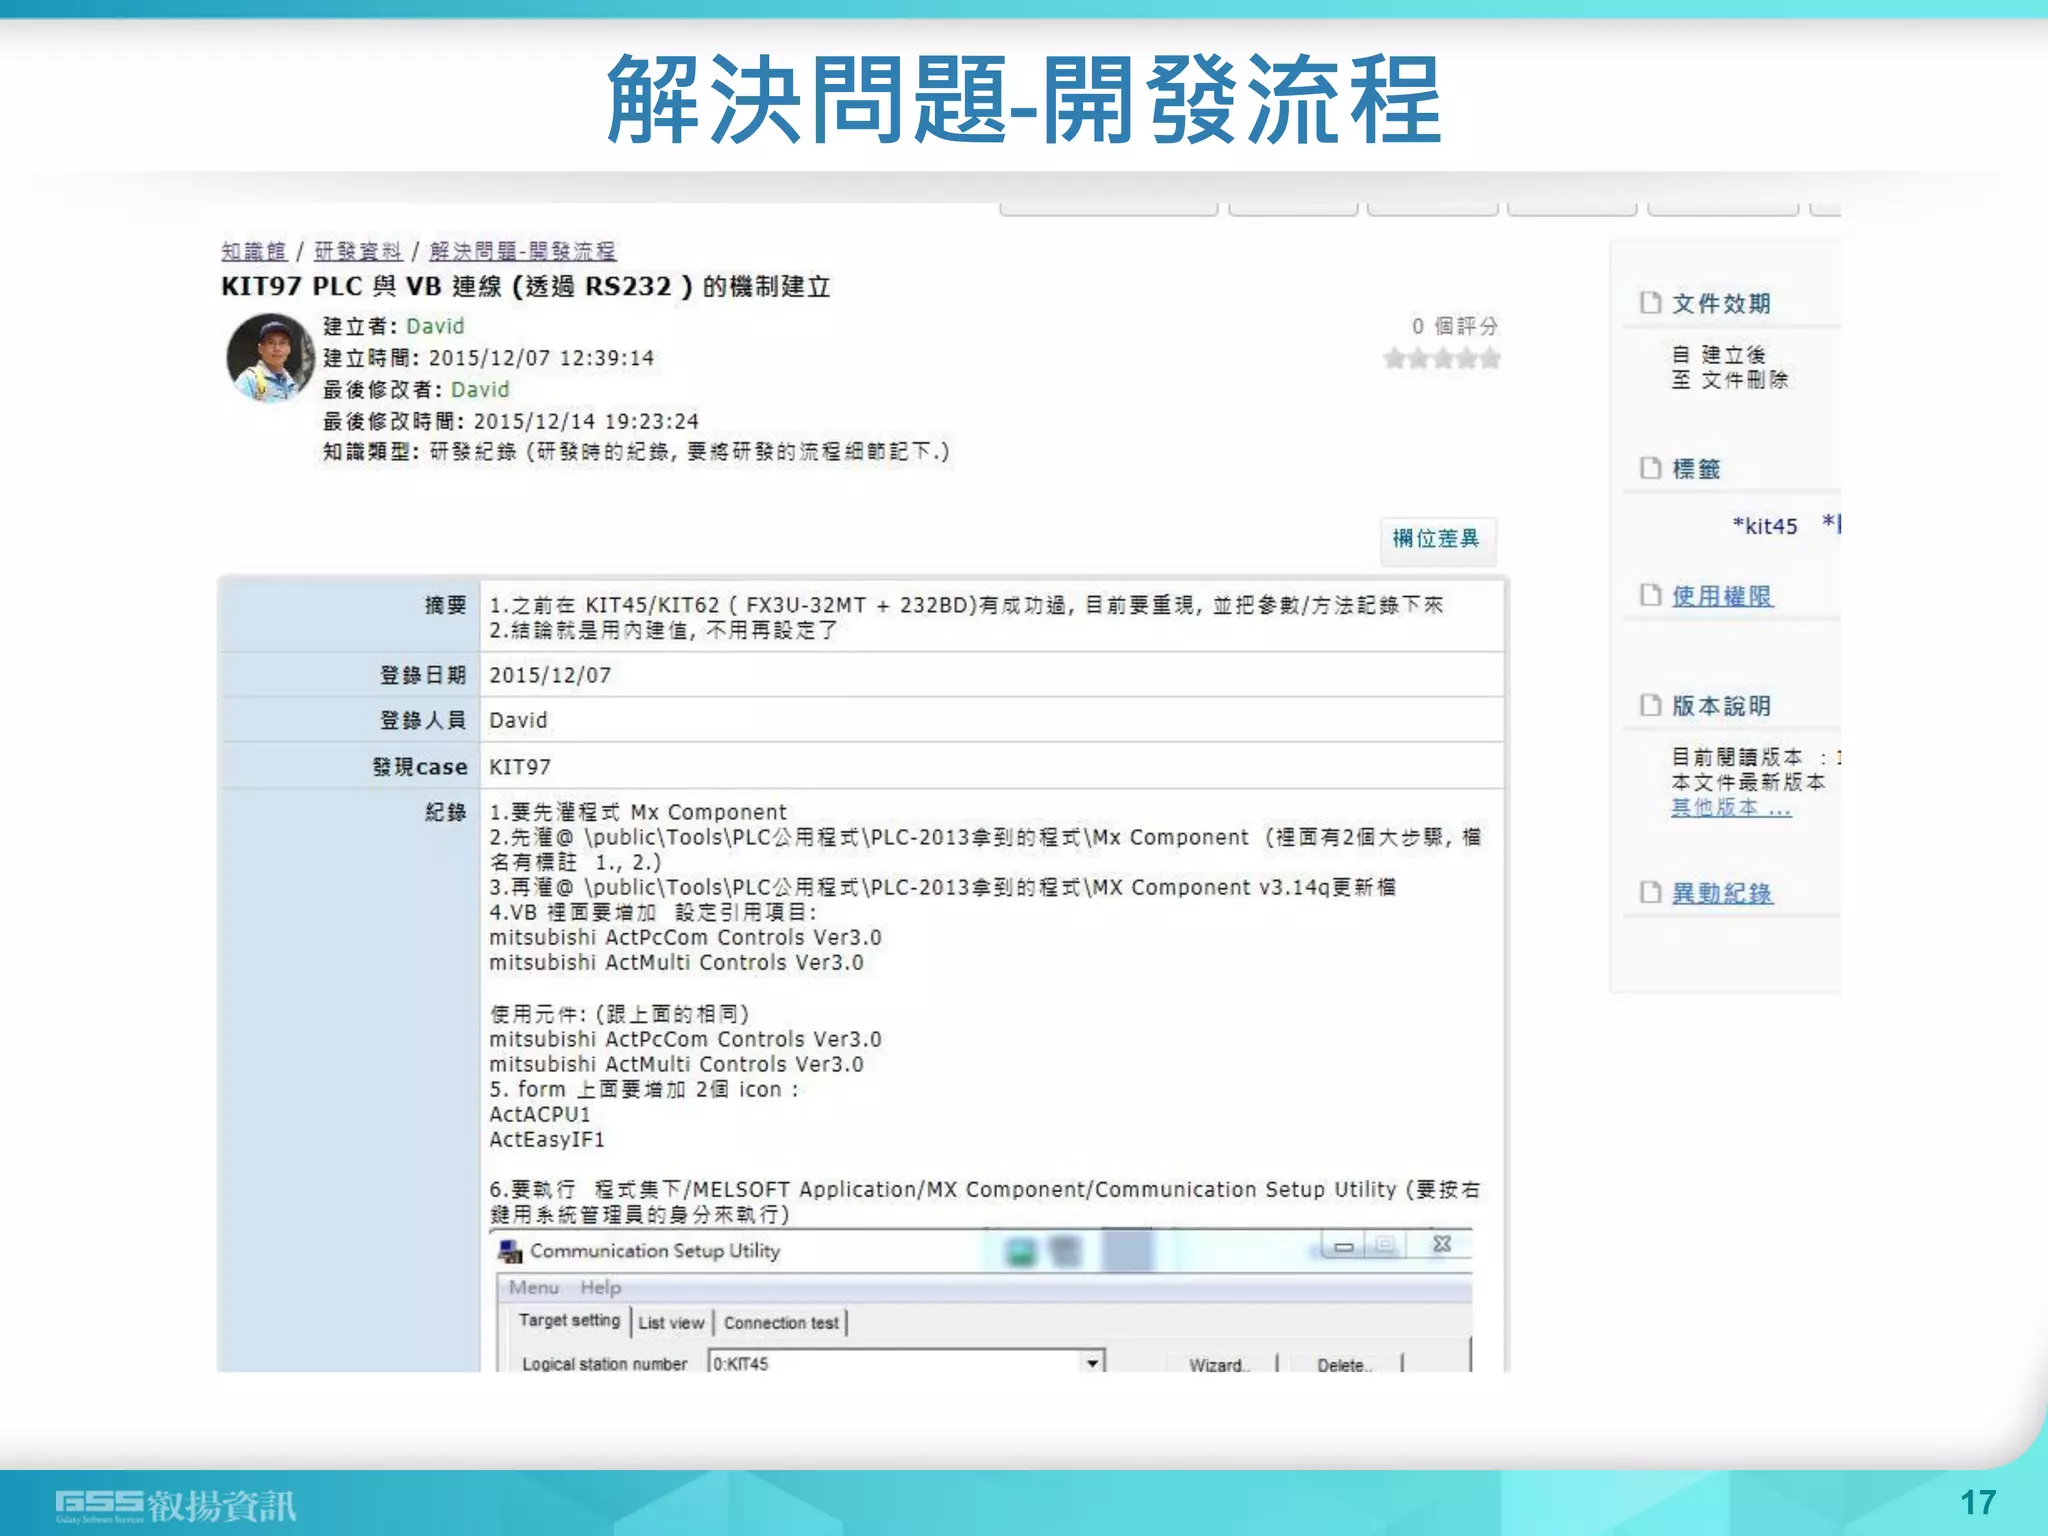
Task: Click the 0 個評分 rating count
Action: click(1455, 326)
